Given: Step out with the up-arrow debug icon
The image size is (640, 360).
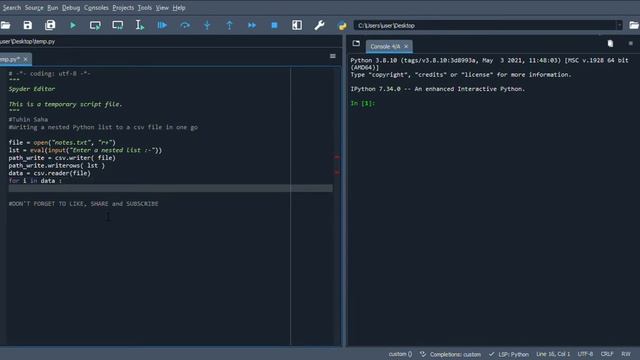Looking at the screenshot, I should tap(229, 25).
